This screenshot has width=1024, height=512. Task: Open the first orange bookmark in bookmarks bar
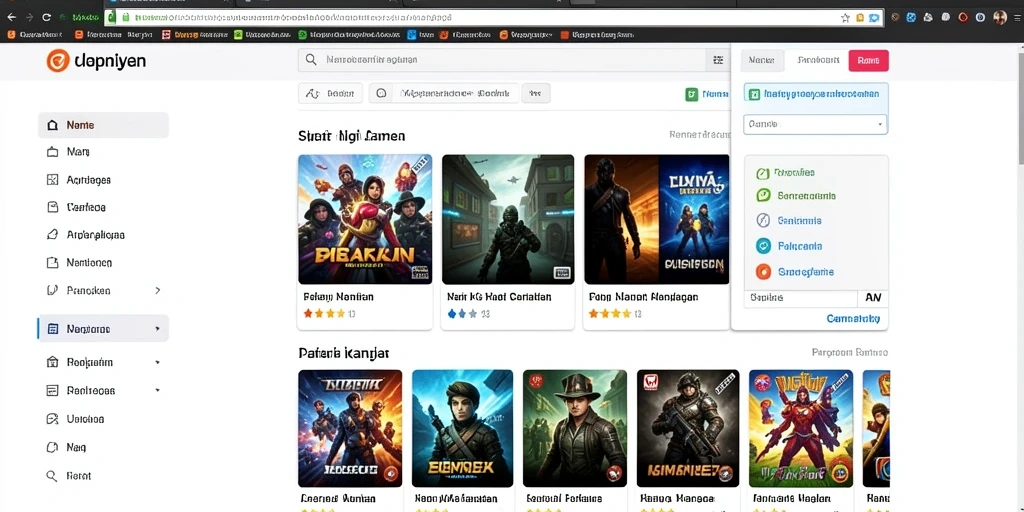[x=35, y=35]
